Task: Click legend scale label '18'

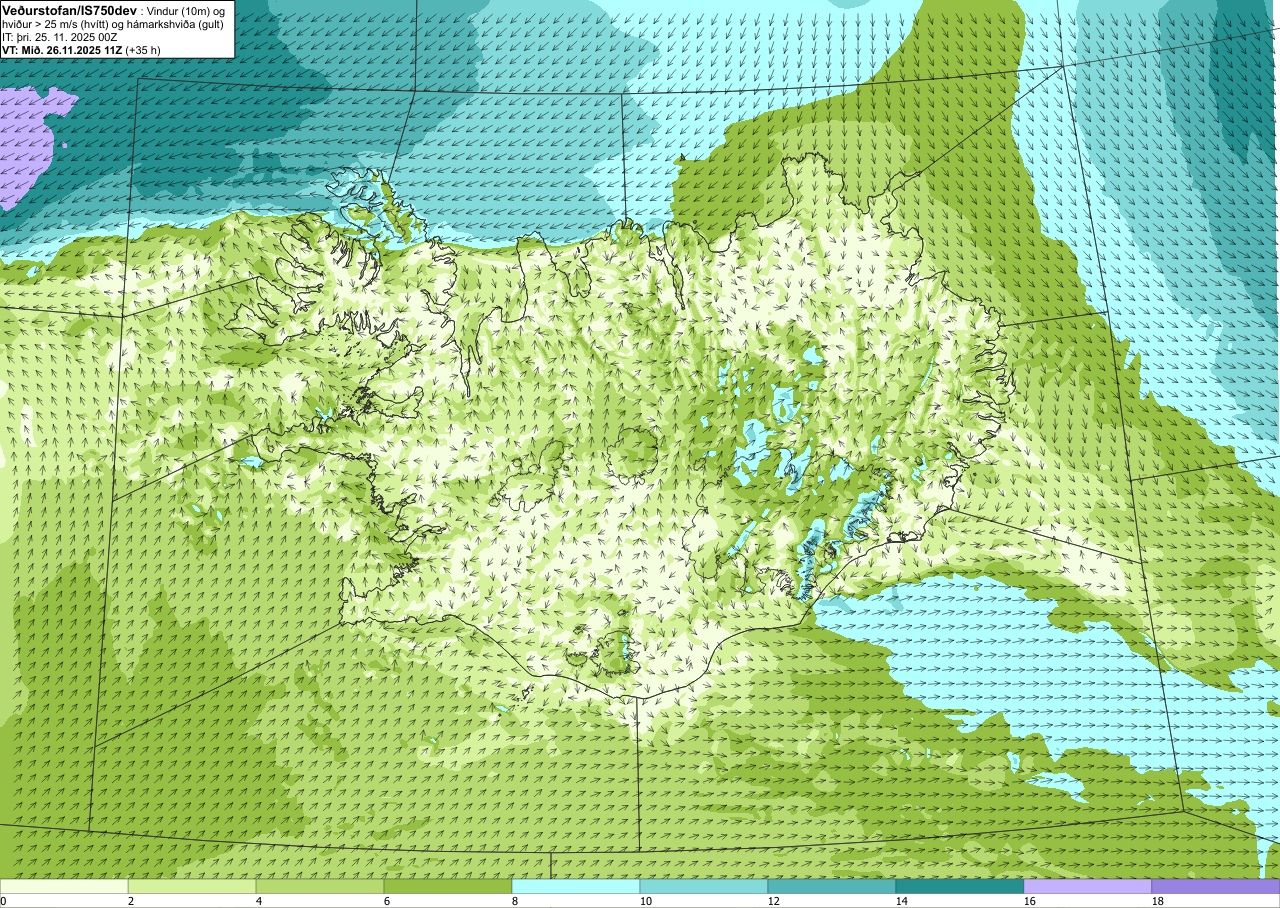Action: (1158, 901)
